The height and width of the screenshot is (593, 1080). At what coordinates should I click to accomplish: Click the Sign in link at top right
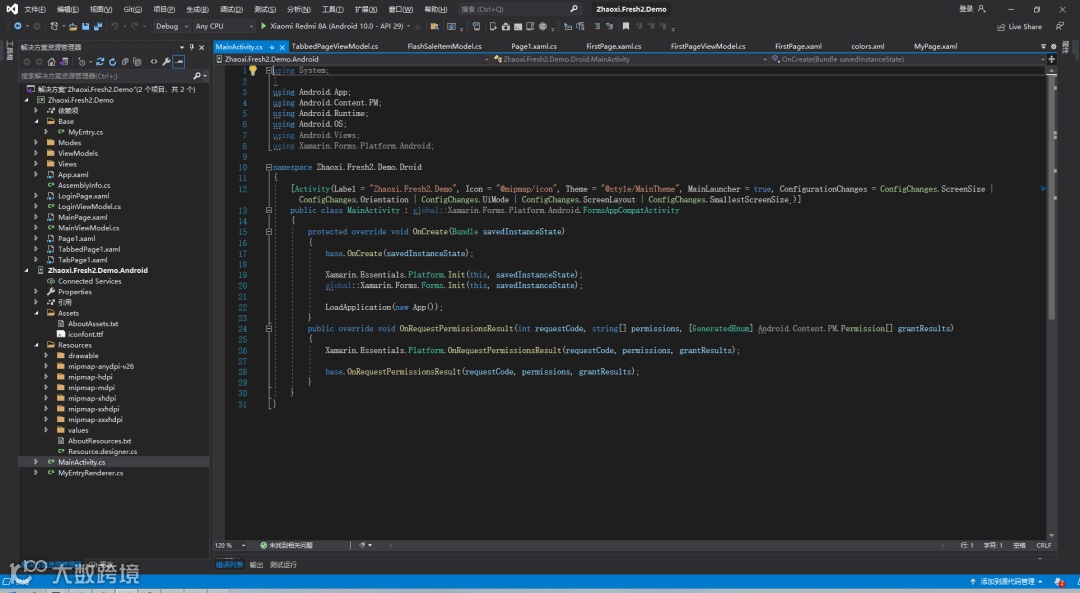pos(965,9)
